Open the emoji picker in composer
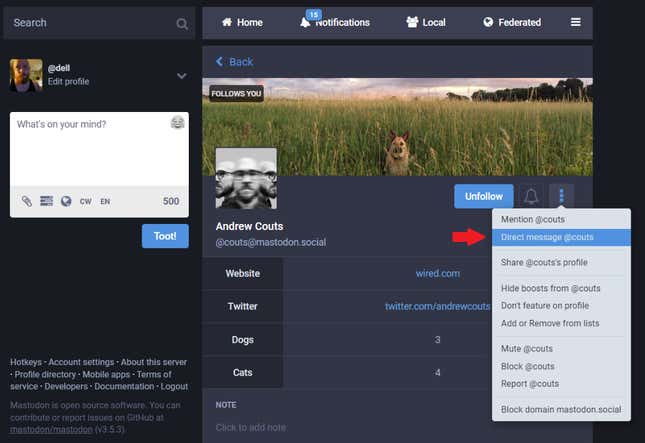645x443 pixels. pyautogui.click(x=177, y=123)
